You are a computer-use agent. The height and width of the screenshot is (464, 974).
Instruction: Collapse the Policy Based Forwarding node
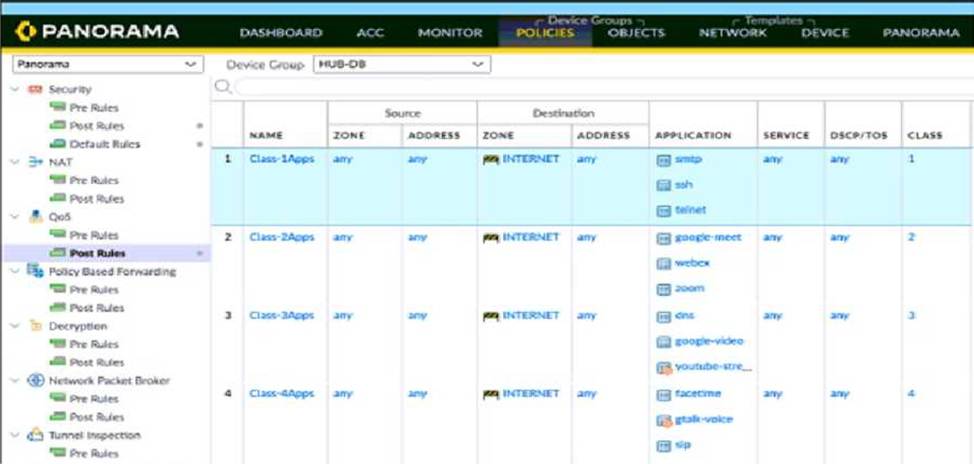click(16, 271)
